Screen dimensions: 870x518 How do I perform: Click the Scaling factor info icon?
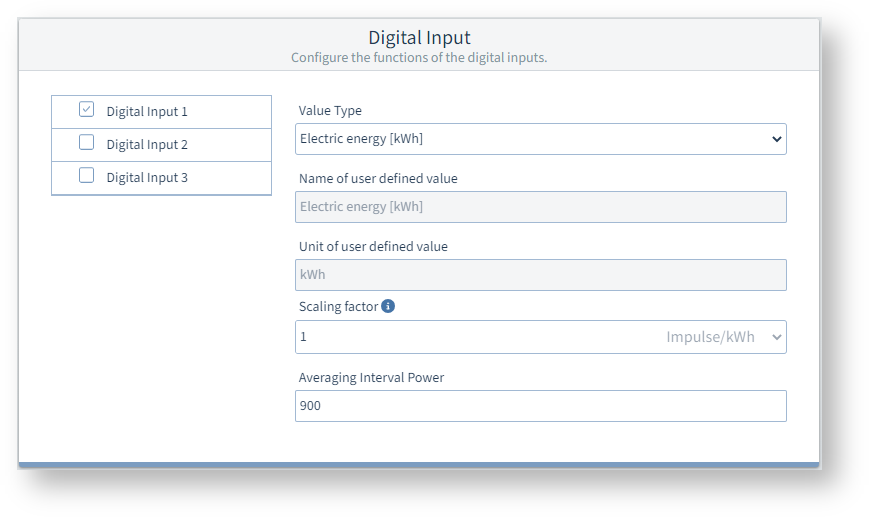tap(388, 306)
